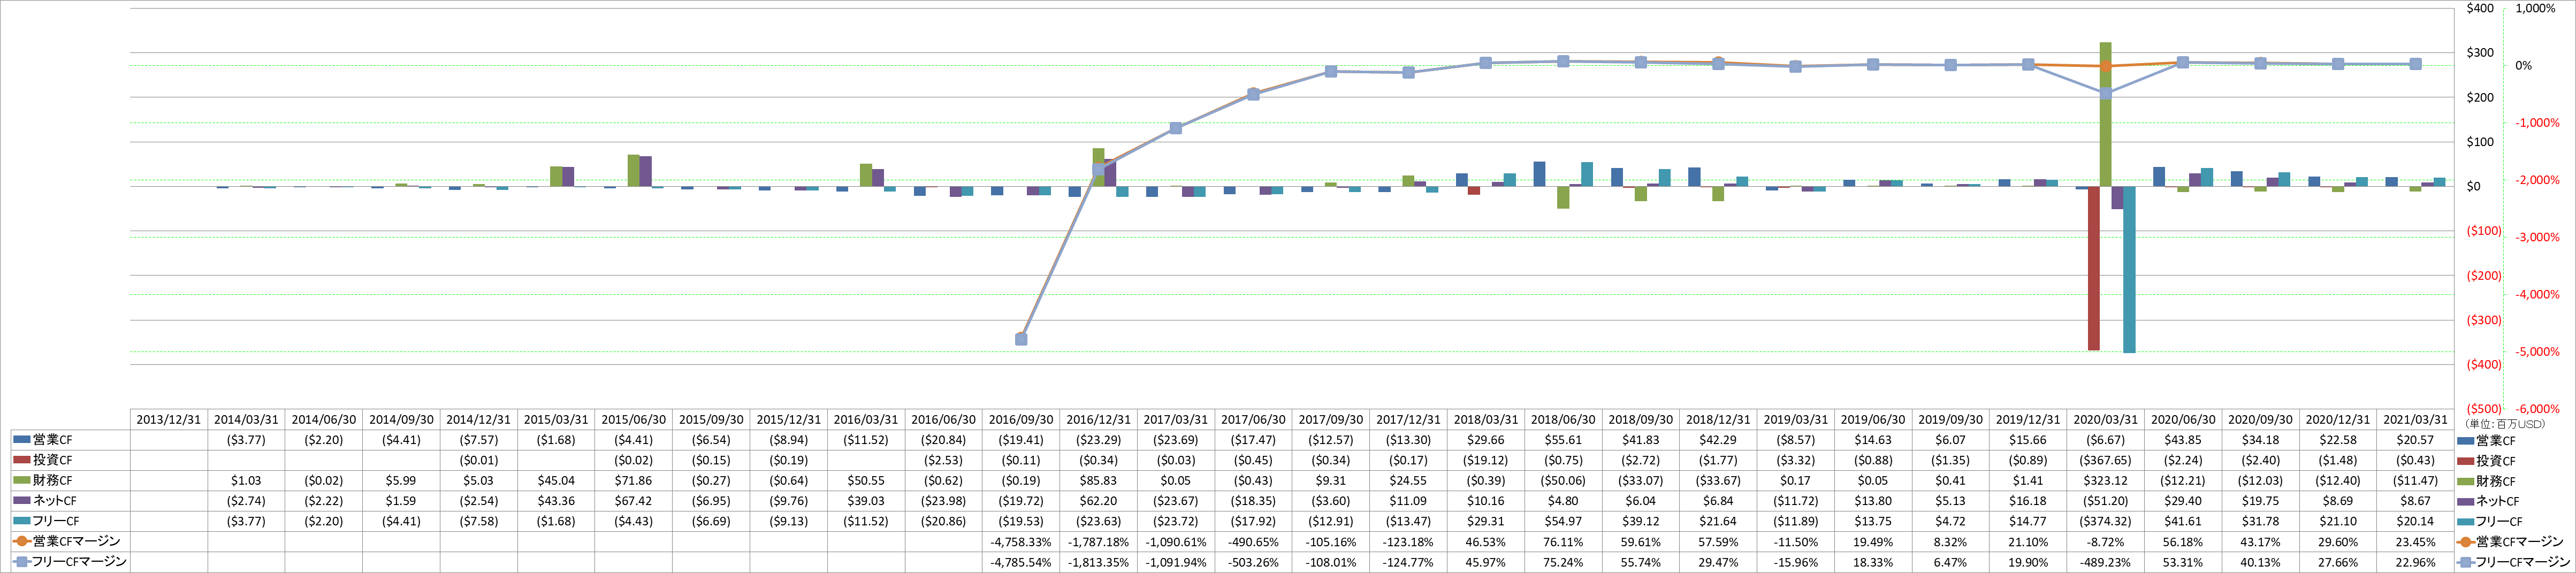Click the -489.23% フリーCFマージン cell

click(x=2105, y=562)
